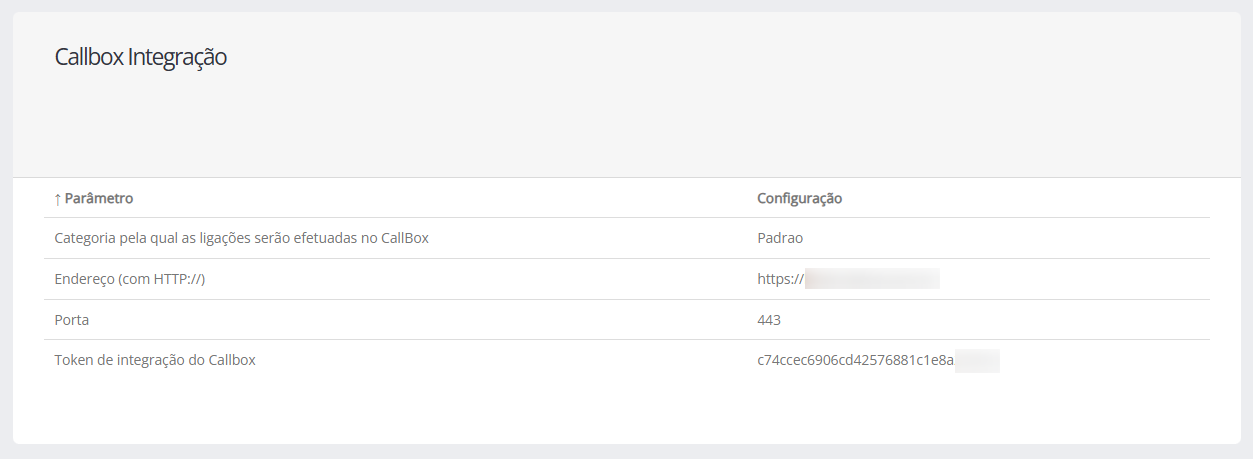Click the c74ccec6906cd token value

tap(855, 360)
